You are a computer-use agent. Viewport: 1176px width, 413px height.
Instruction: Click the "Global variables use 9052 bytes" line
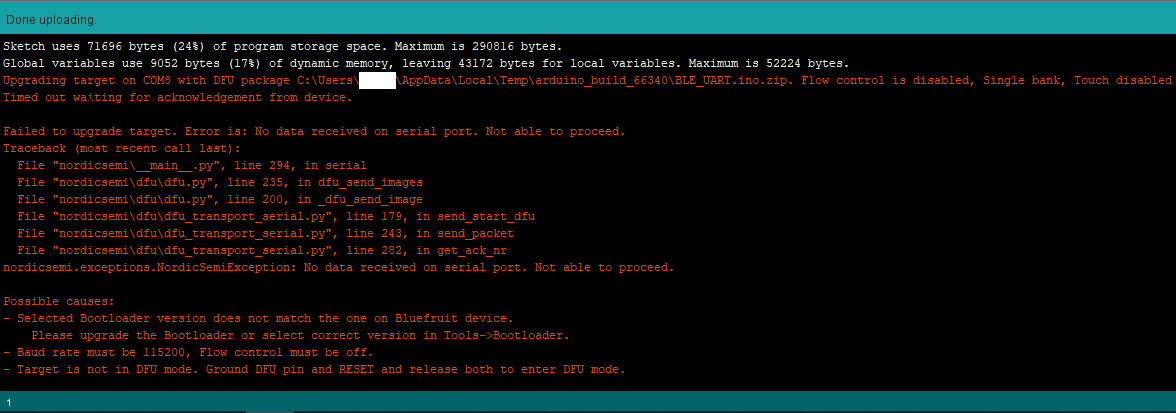(426, 63)
